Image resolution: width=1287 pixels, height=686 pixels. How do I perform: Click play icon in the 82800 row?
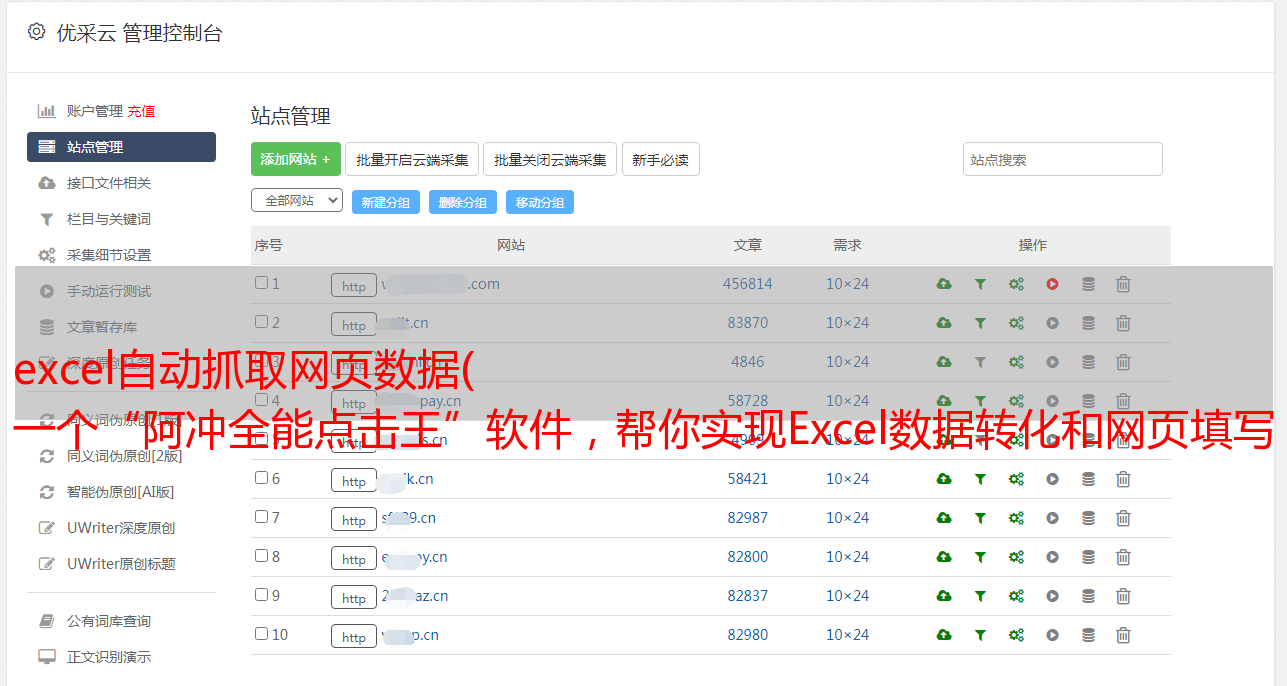coord(1052,557)
